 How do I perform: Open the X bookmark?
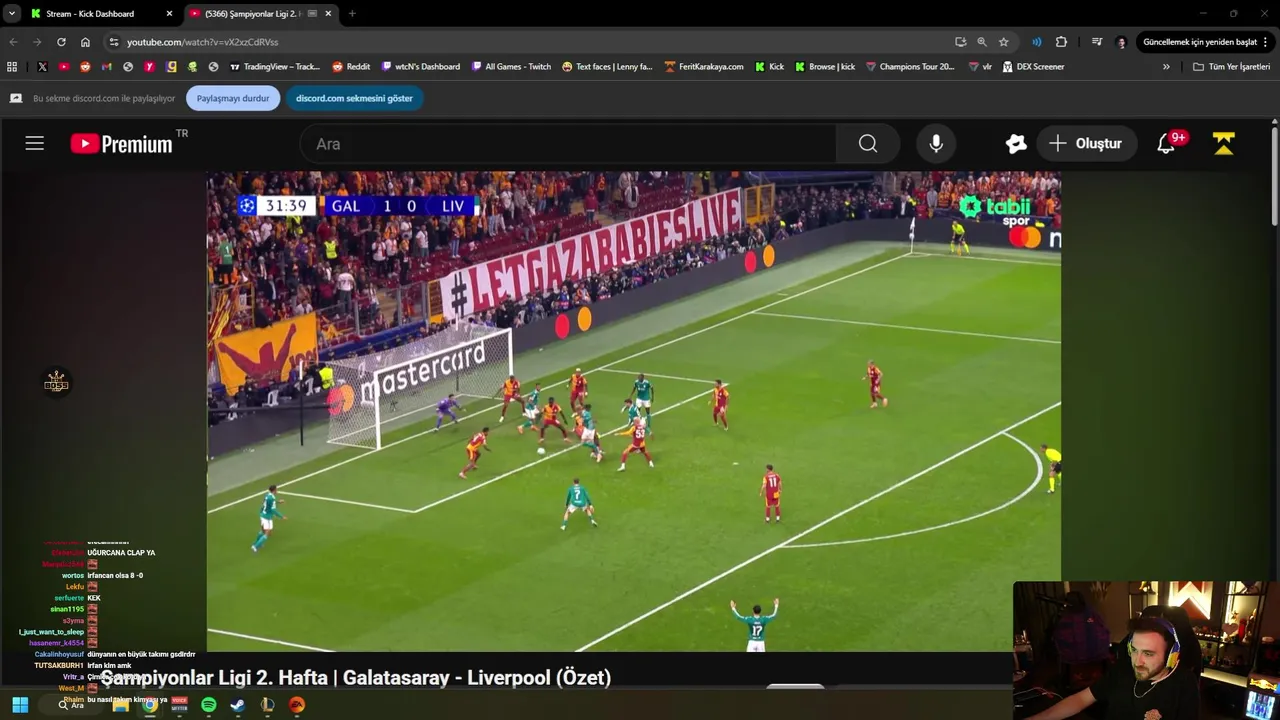pos(42,67)
